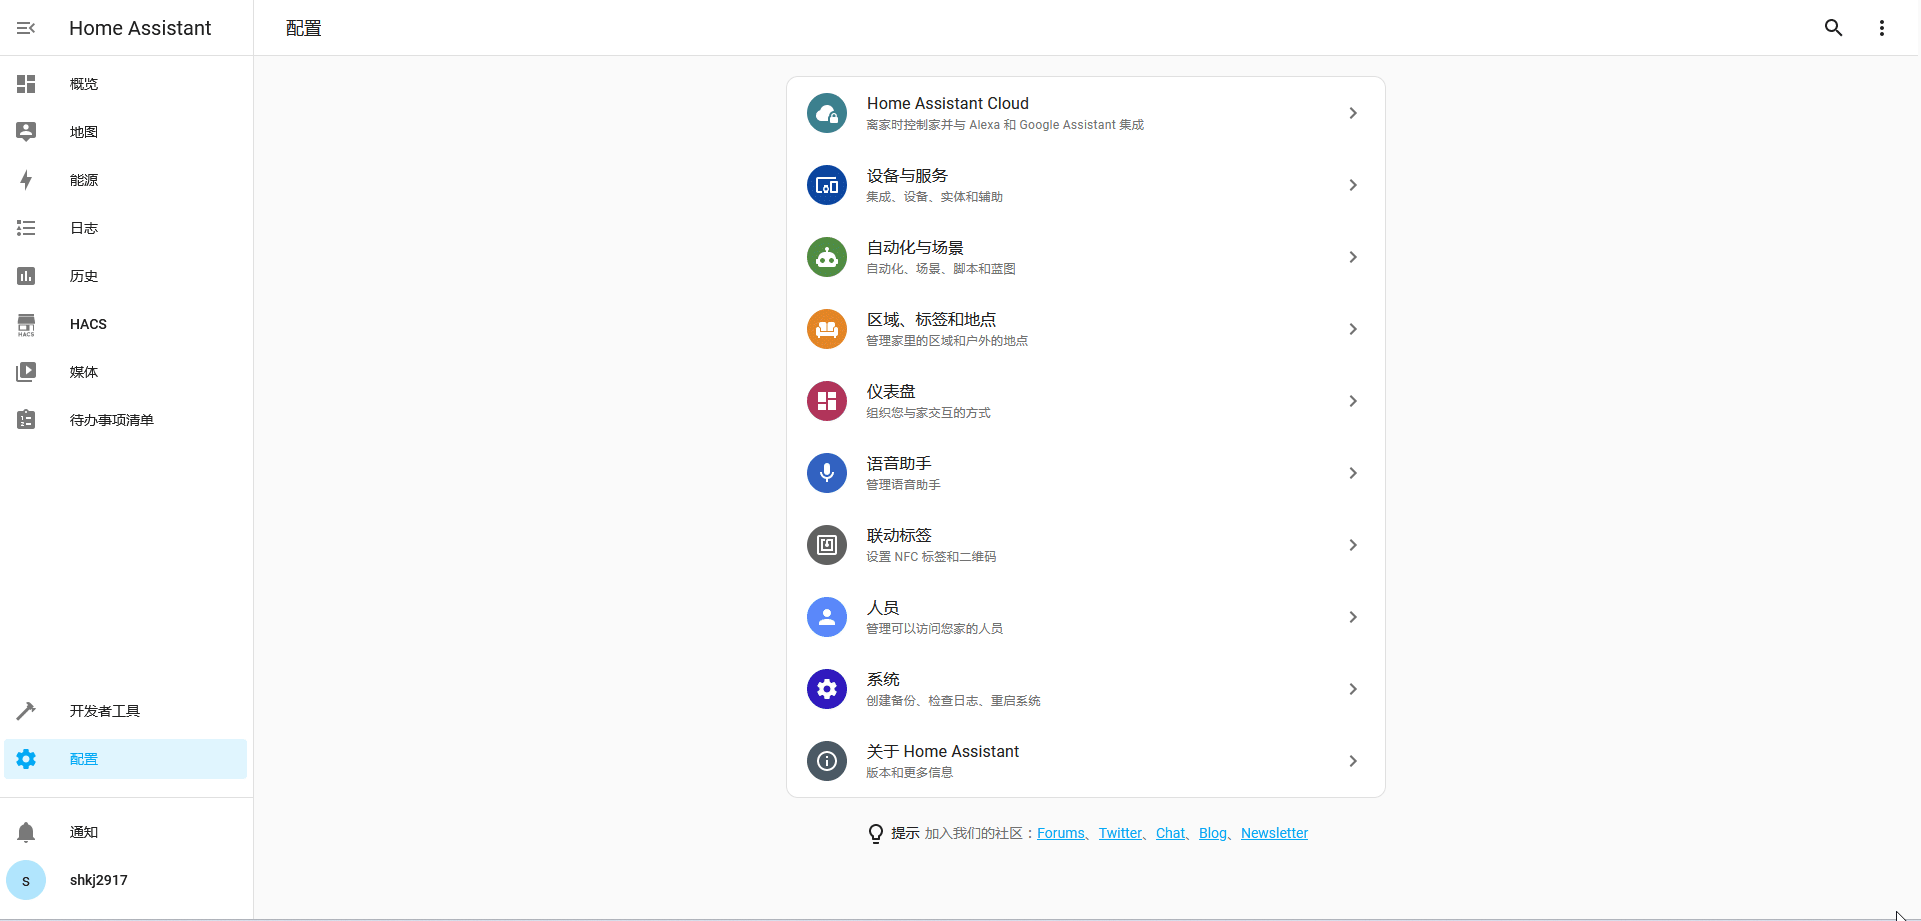
Task: Open the 媒体 media player icon
Action: [x=26, y=372]
